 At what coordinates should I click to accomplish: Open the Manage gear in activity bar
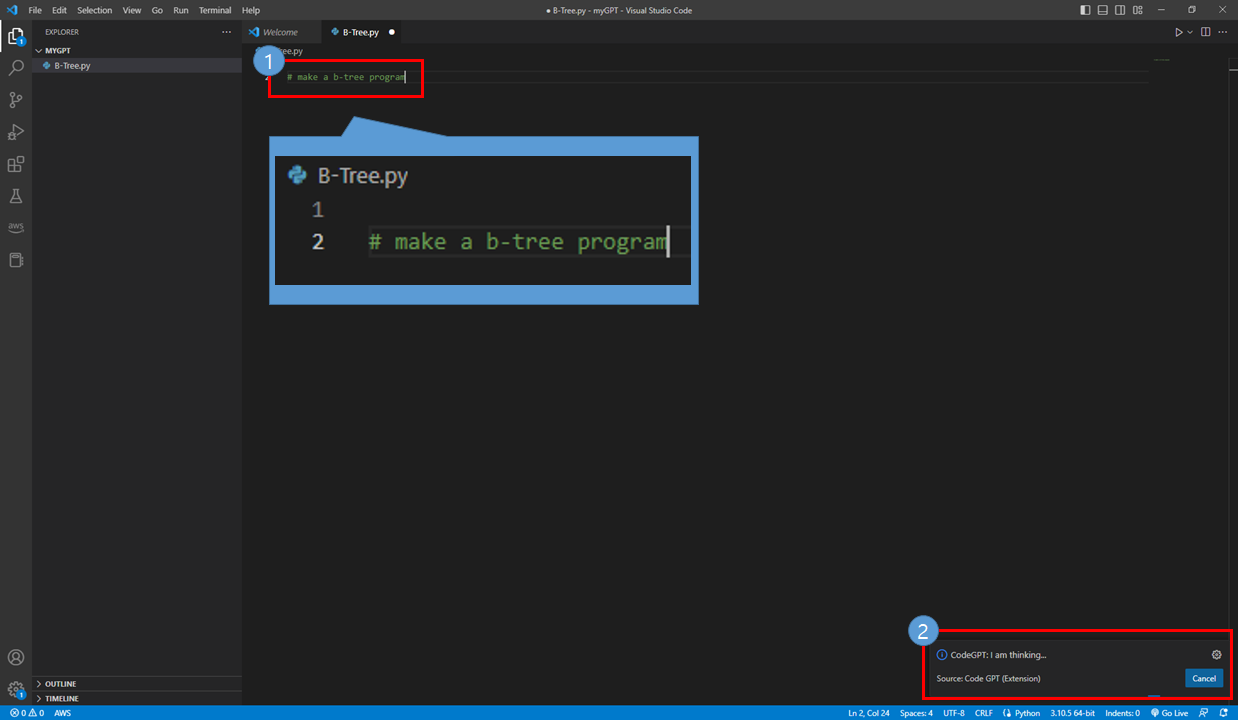pyautogui.click(x=16, y=689)
